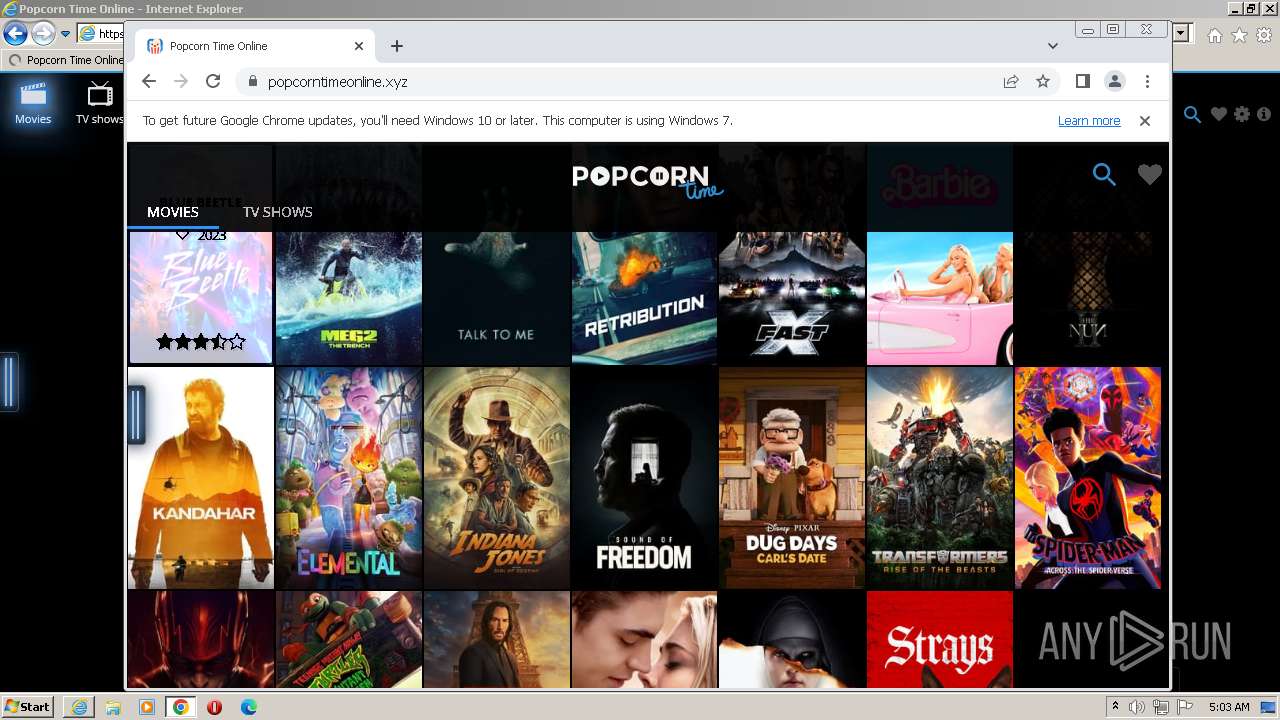Open the Barbie pink car poster
1280x720 pixels.
tap(940, 297)
